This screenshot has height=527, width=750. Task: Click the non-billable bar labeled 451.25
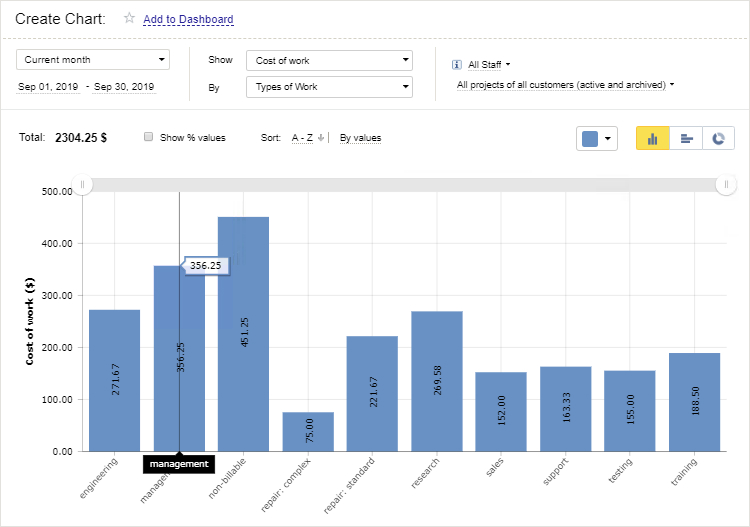243,334
